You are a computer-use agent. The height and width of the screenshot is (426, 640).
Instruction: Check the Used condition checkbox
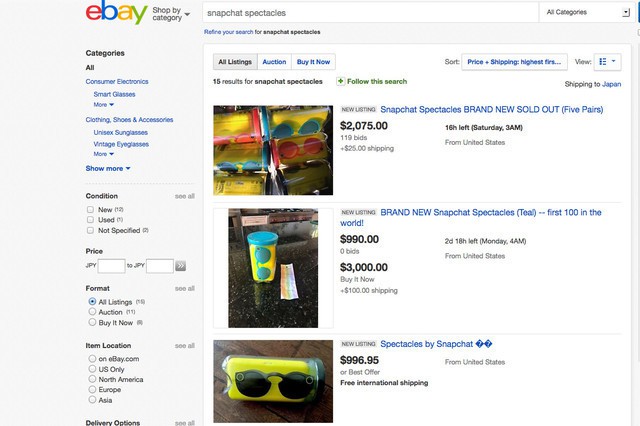91,219
